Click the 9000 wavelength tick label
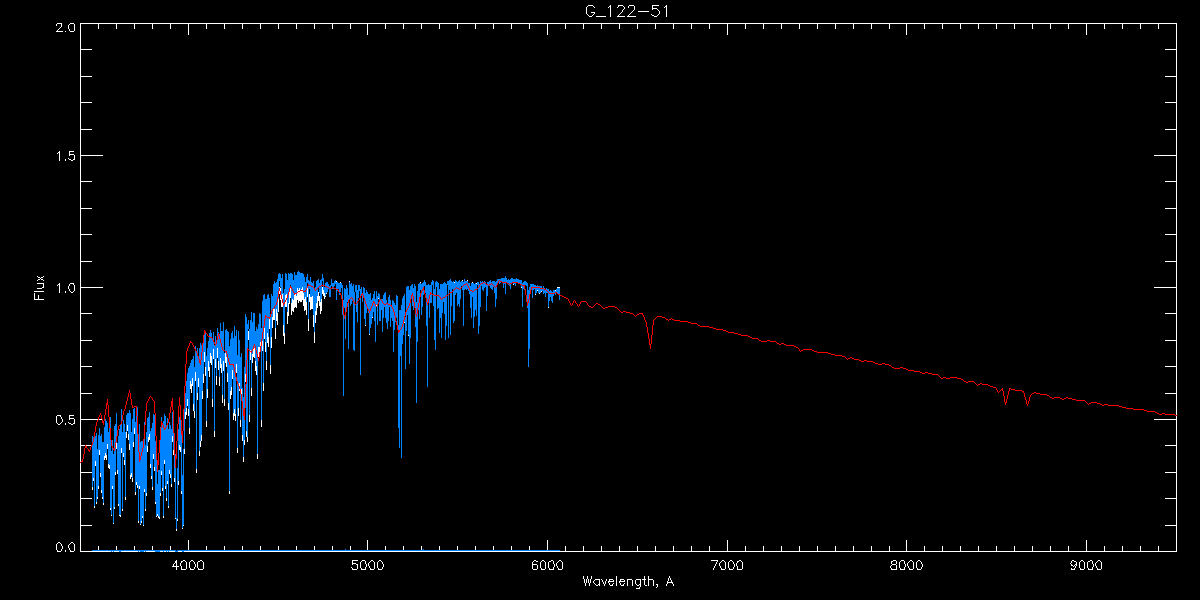This screenshot has height=600, width=1200. click(1086, 566)
